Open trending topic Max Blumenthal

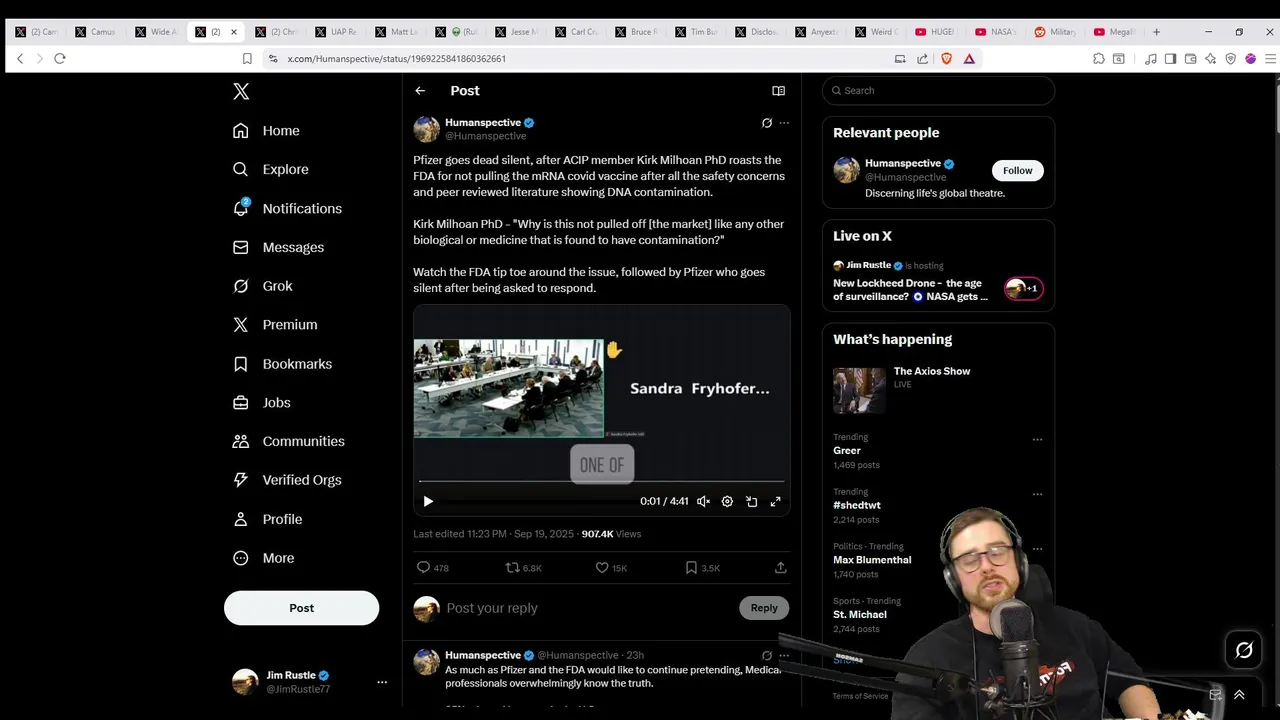click(x=872, y=560)
